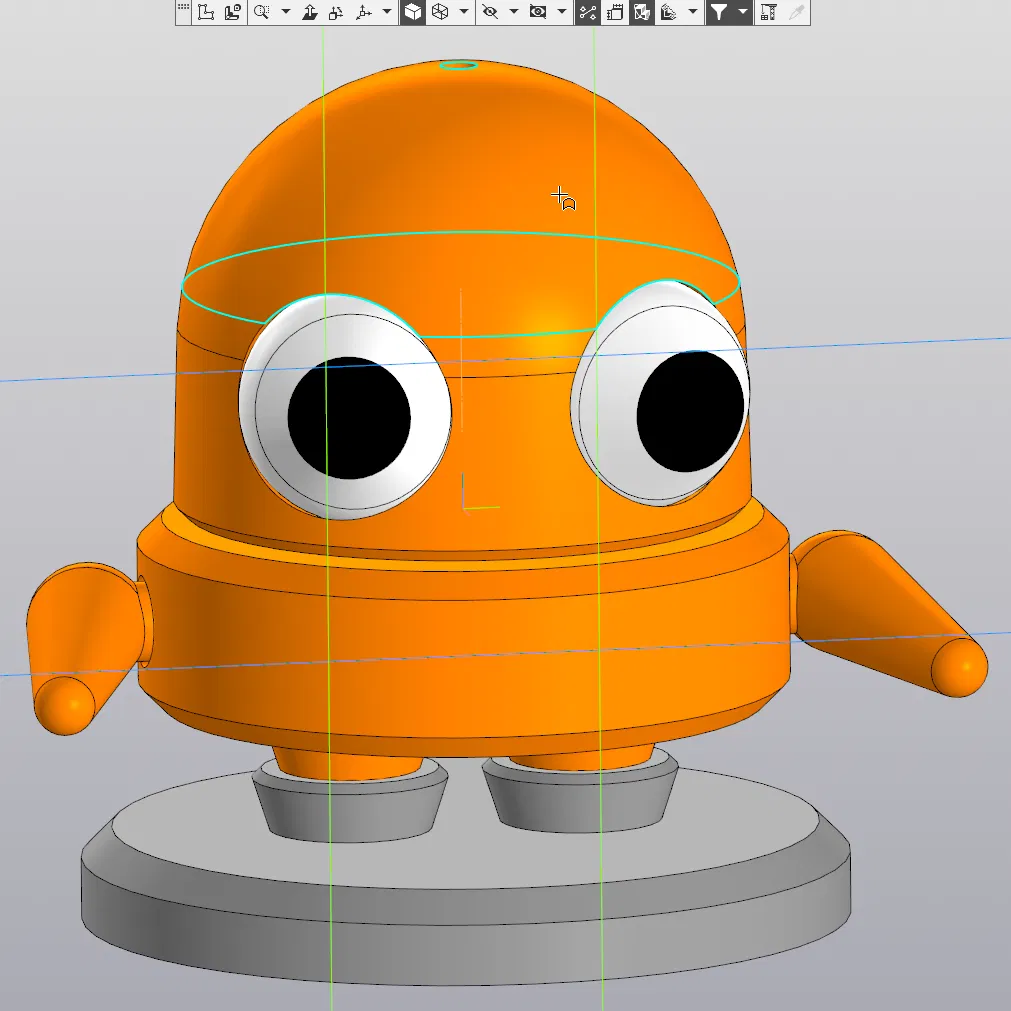Toggle the constraints display node icon

(x=587, y=12)
